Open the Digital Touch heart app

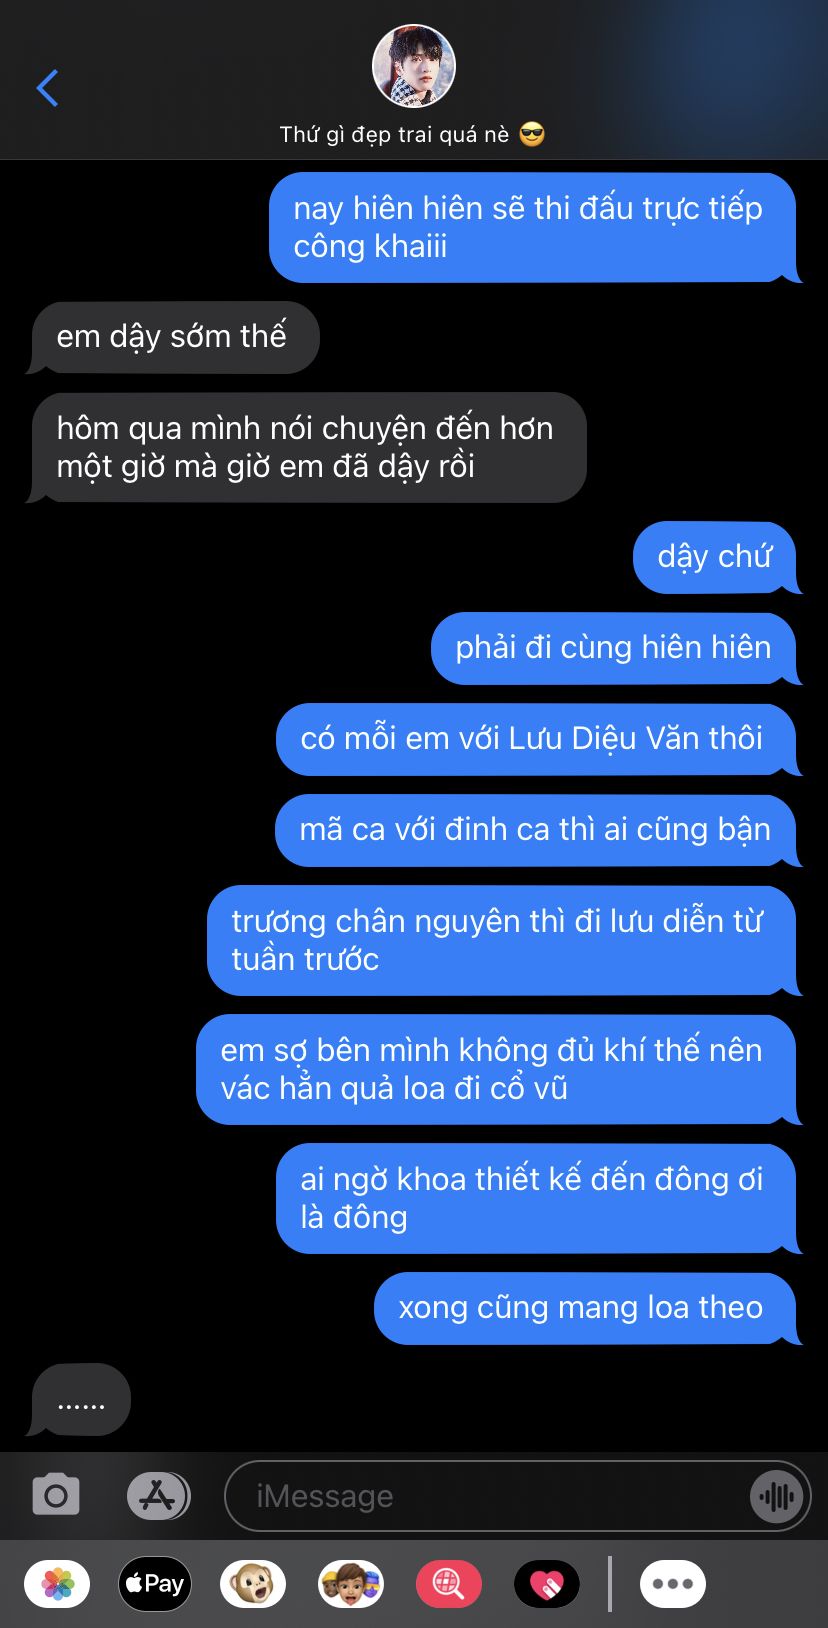coord(547,1584)
